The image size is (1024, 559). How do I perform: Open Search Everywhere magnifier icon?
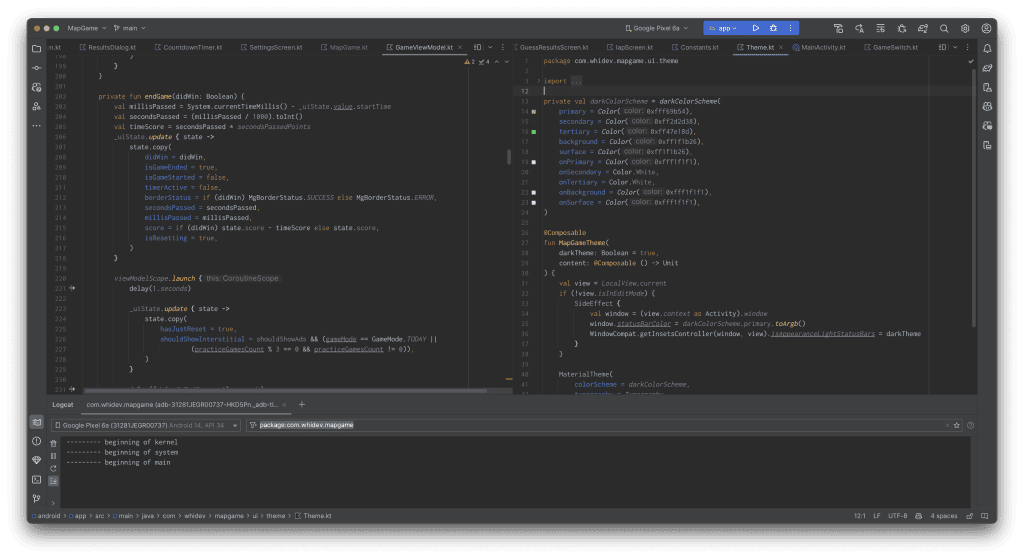click(942, 28)
